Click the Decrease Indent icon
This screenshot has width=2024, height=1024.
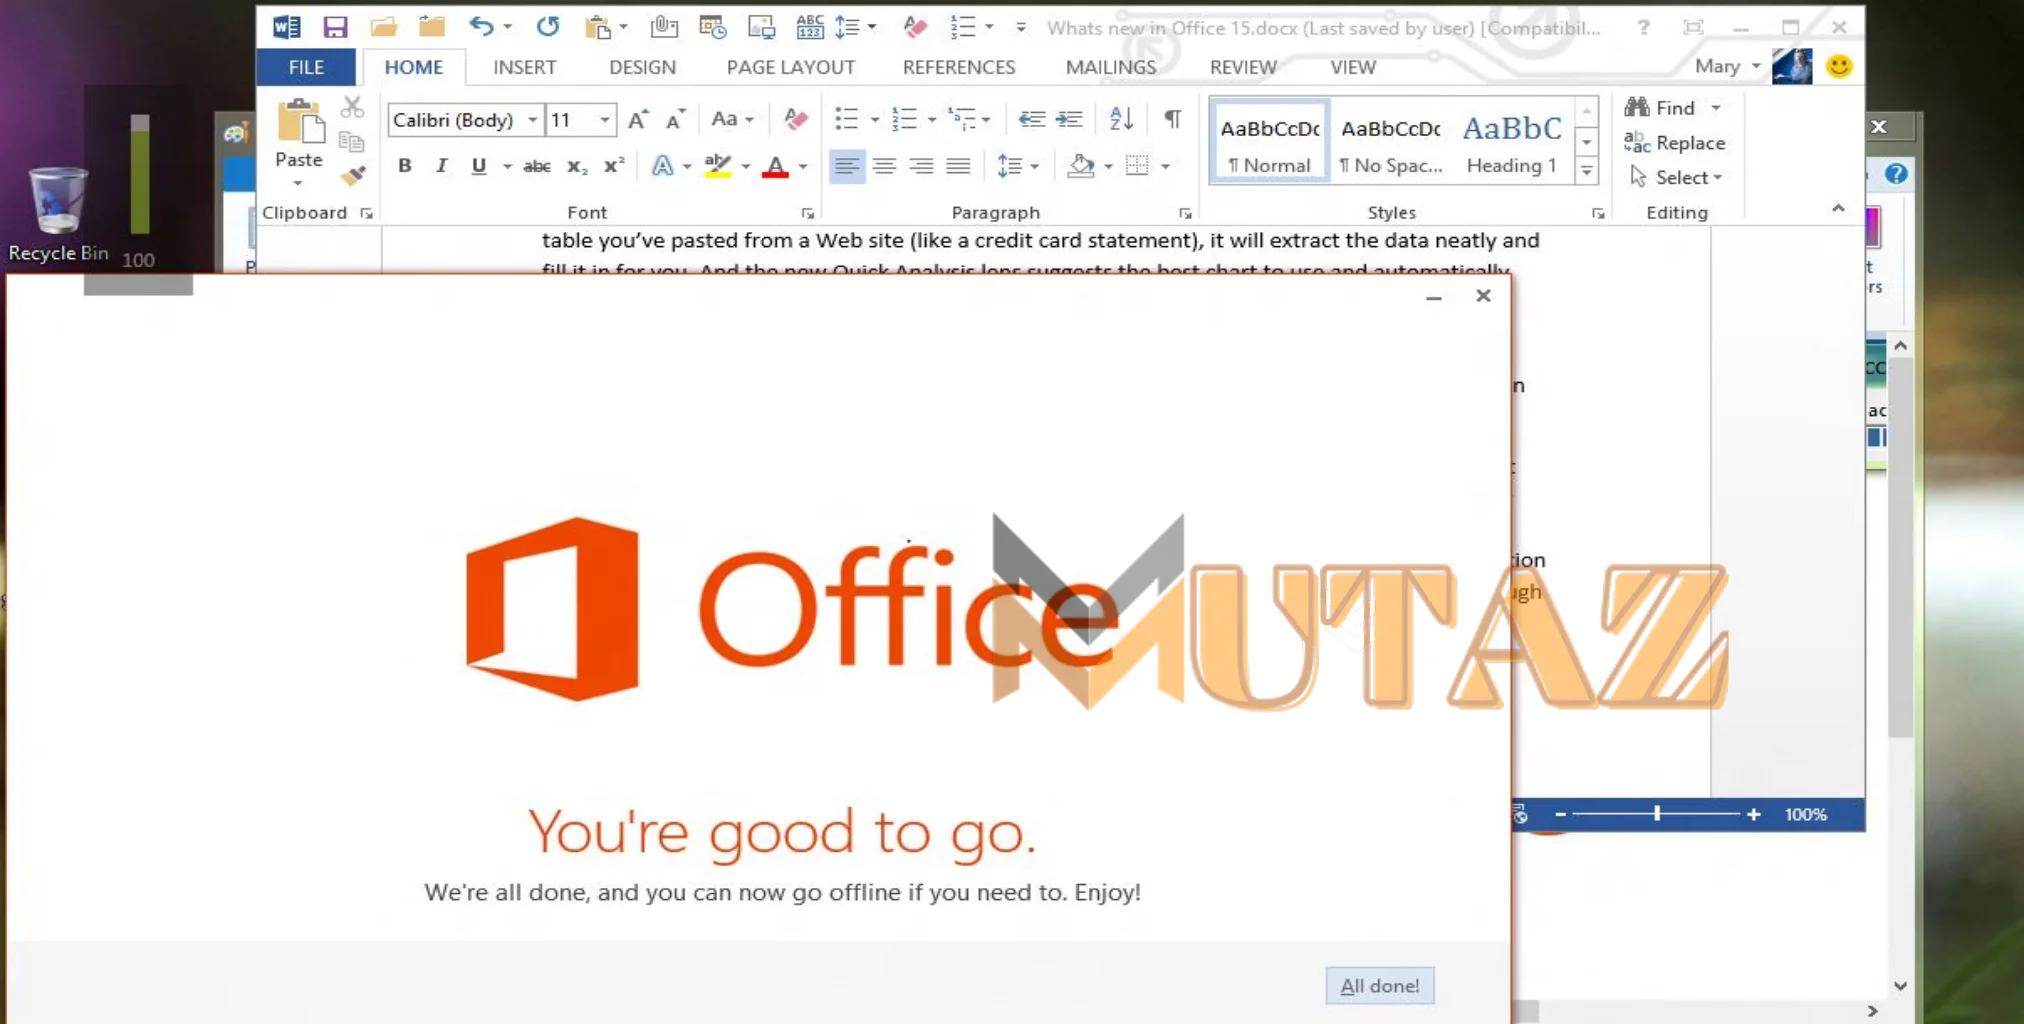1032,120
